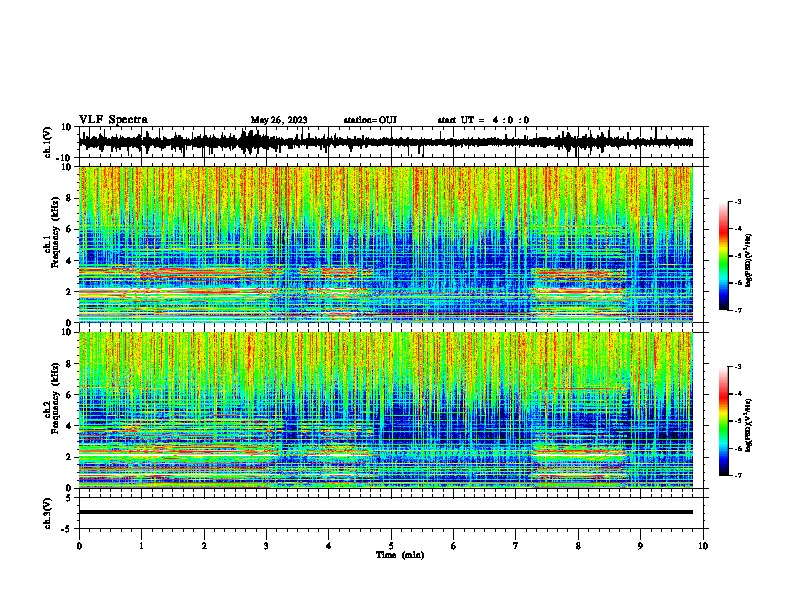Click the "start UT = 4 : 0 : 0" text
Image resolution: width=792 pixels, height=612 pixels.
(x=483, y=120)
